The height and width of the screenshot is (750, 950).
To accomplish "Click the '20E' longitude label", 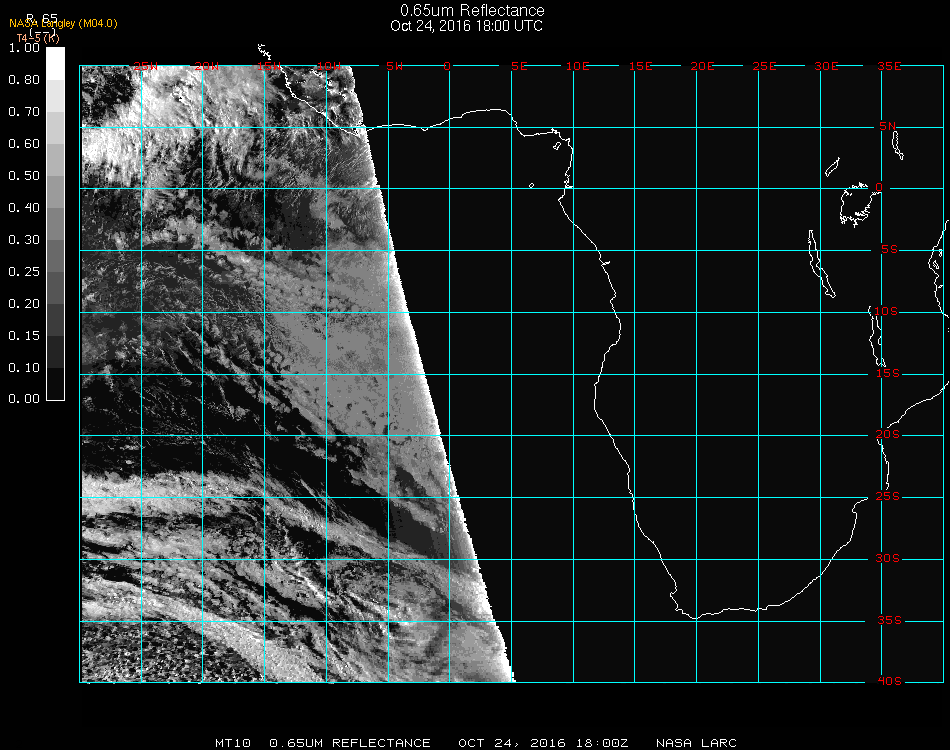I will tap(702, 67).
